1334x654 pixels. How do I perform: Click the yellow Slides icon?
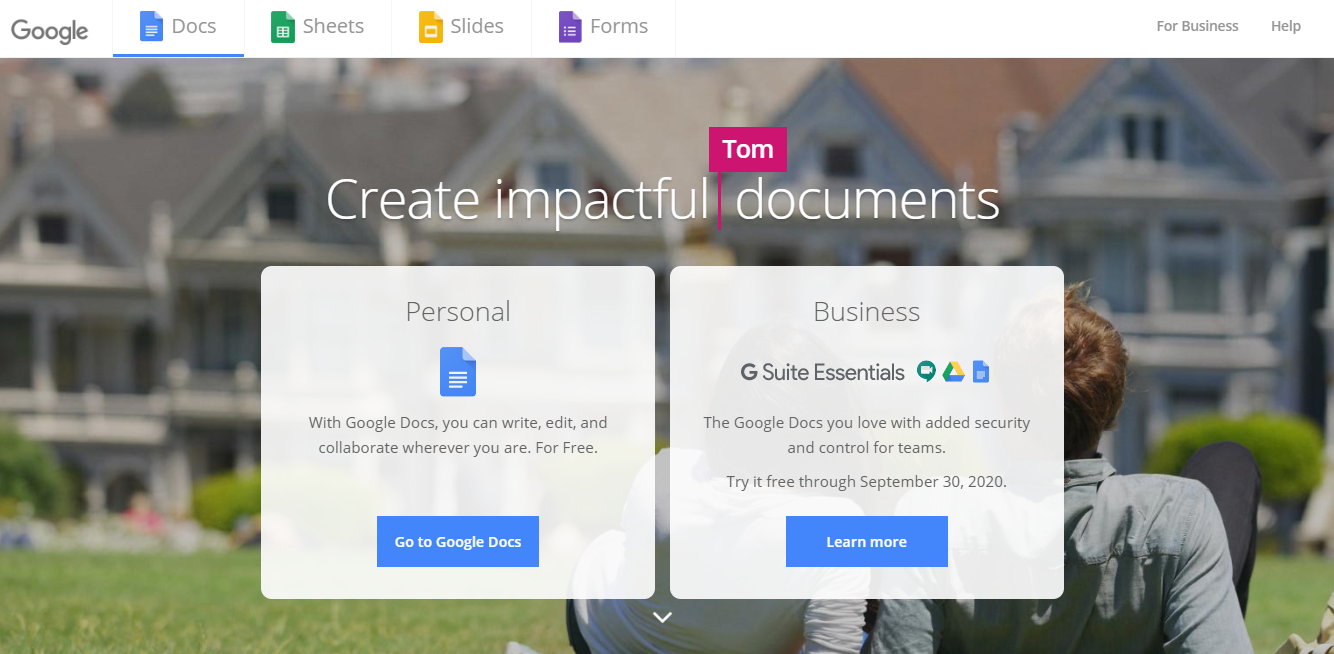pyautogui.click(x=431, y=27)
